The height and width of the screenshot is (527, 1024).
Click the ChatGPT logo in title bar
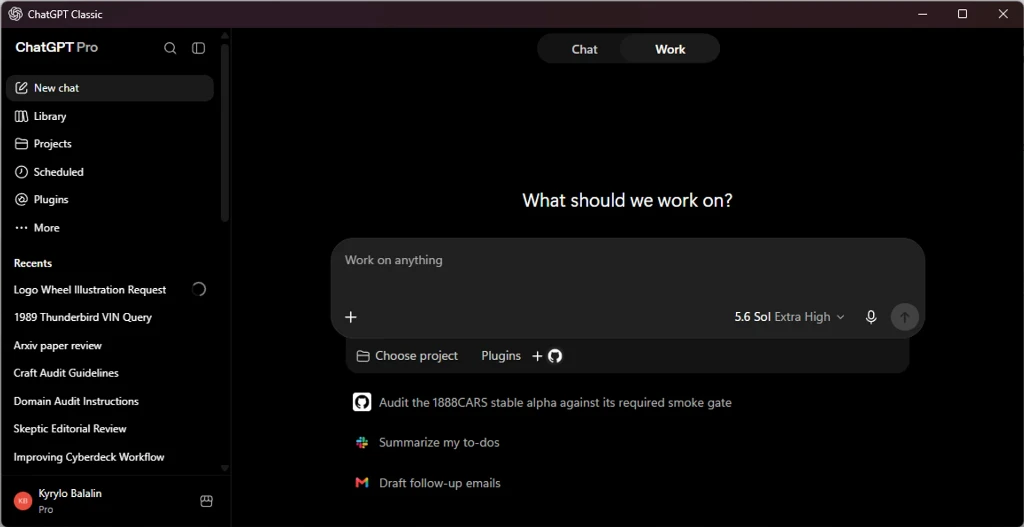[15, 14]
